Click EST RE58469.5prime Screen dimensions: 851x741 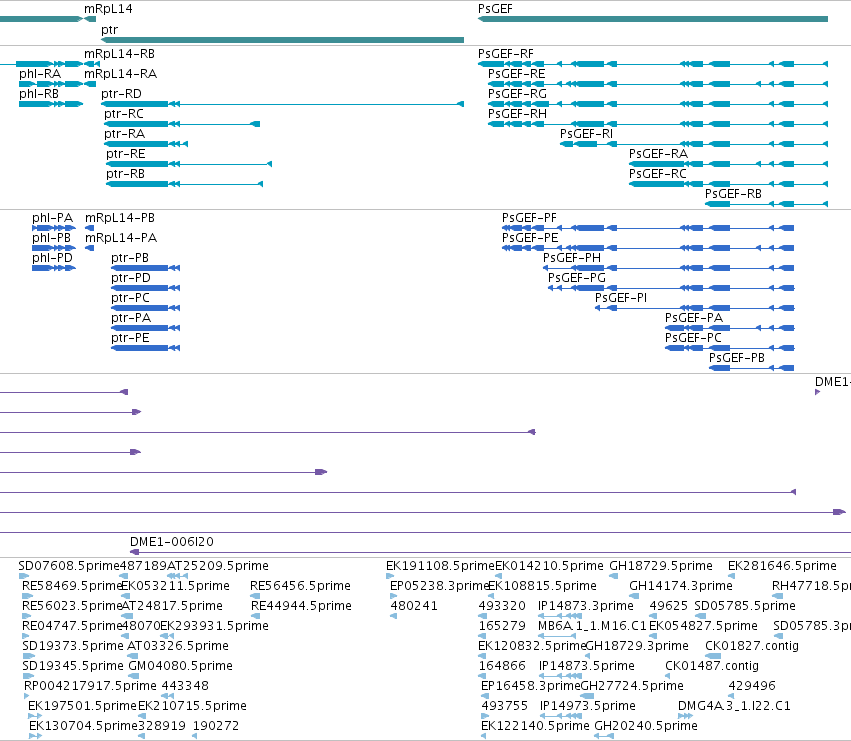(x=72, y=586)
